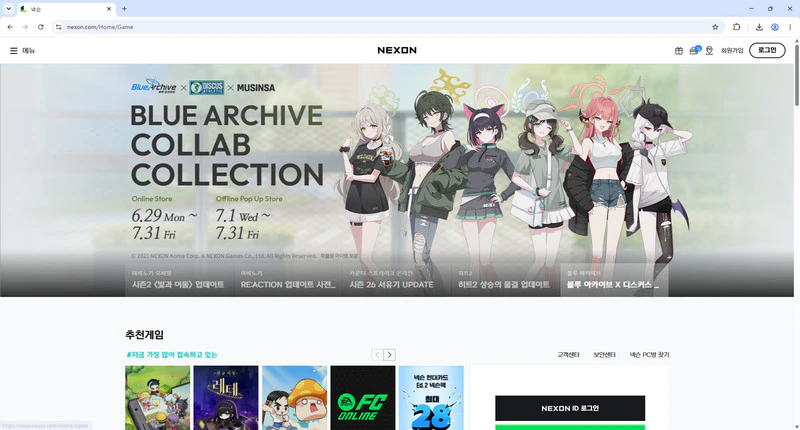Open the orange mushroom game thumbnail
Image resolution: width=800 pixels, height=430 pixels.
pos(294,397)
